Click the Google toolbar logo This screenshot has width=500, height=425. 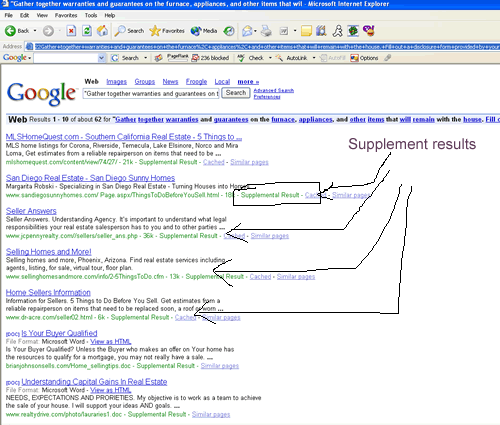tap(15, 58)
